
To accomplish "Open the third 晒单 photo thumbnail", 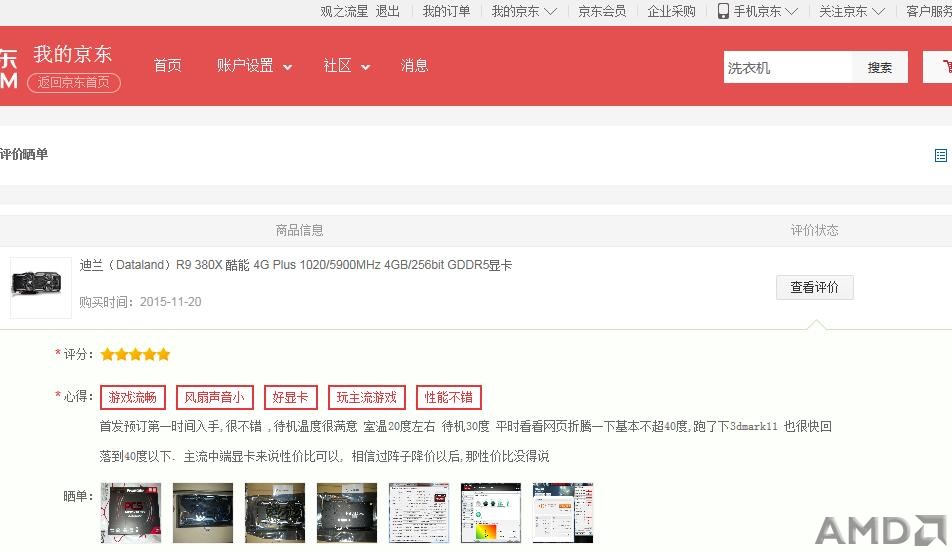I will coord(275,513).
